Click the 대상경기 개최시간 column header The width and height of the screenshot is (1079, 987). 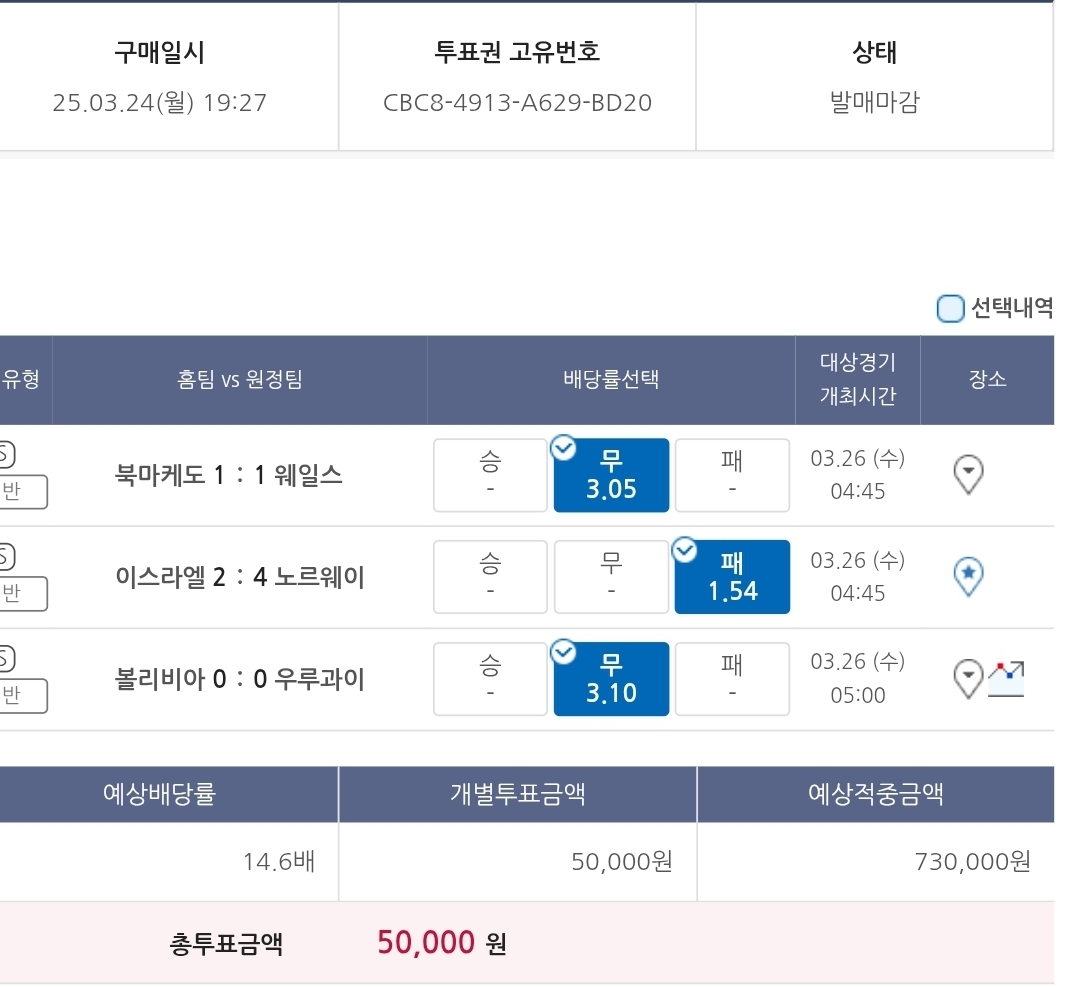click(857, 379)
